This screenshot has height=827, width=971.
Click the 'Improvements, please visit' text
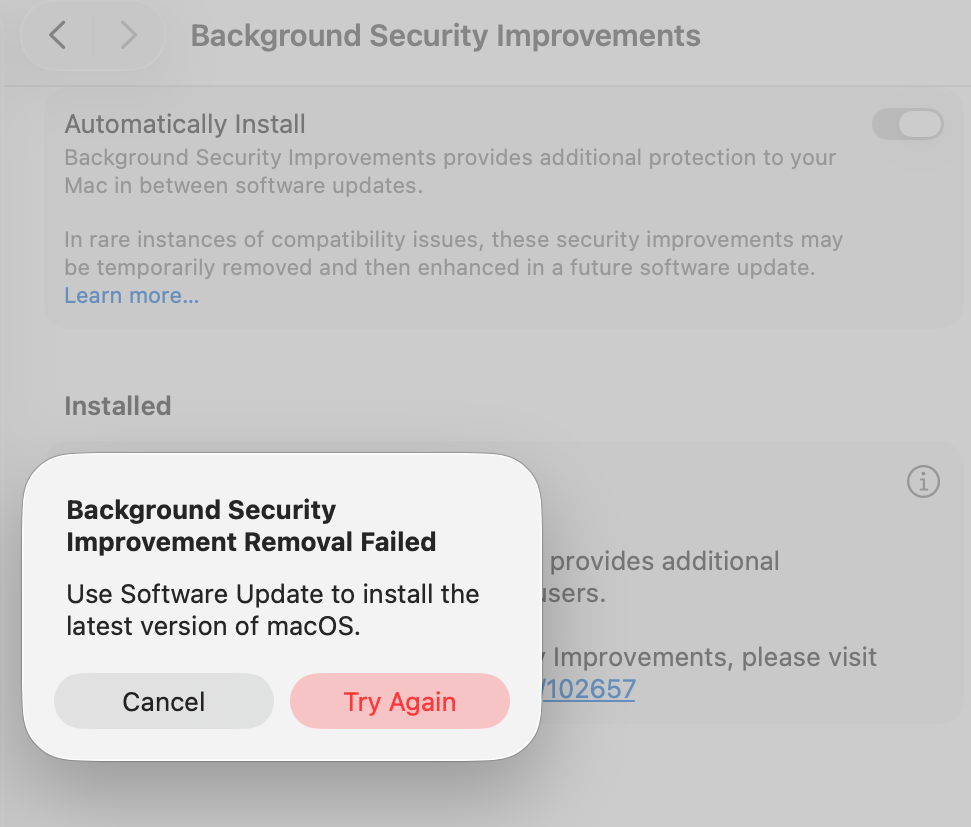(x=714, y=657)
